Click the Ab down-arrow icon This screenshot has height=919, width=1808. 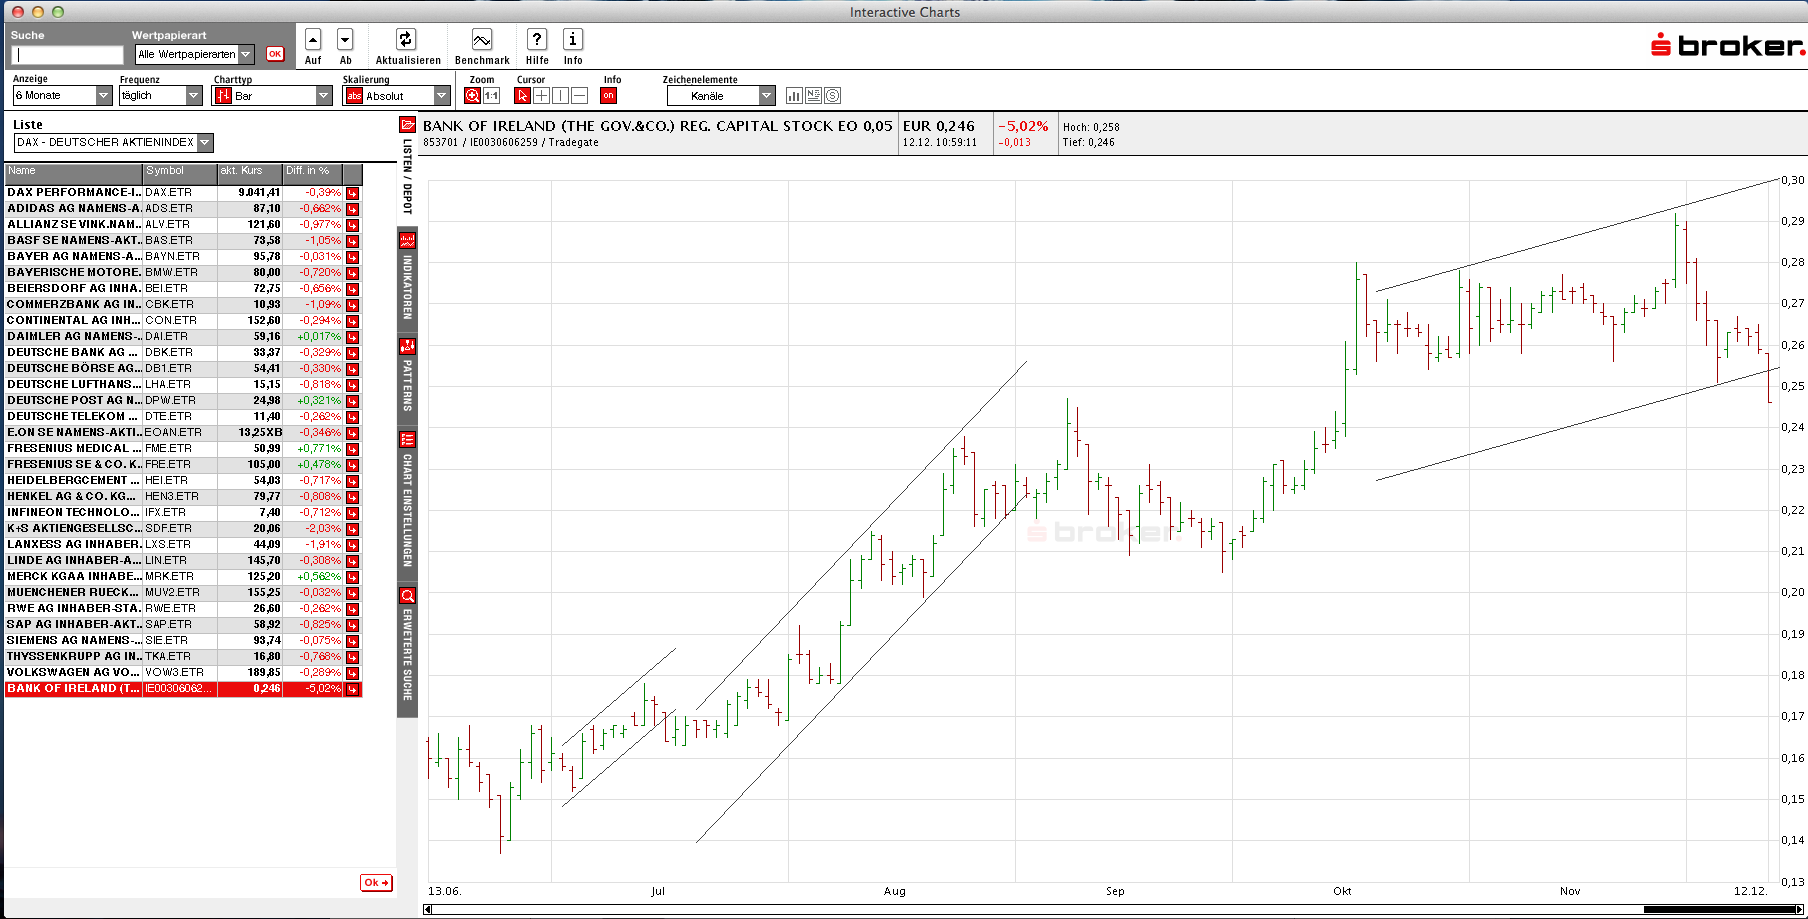(x=345, y=40)
